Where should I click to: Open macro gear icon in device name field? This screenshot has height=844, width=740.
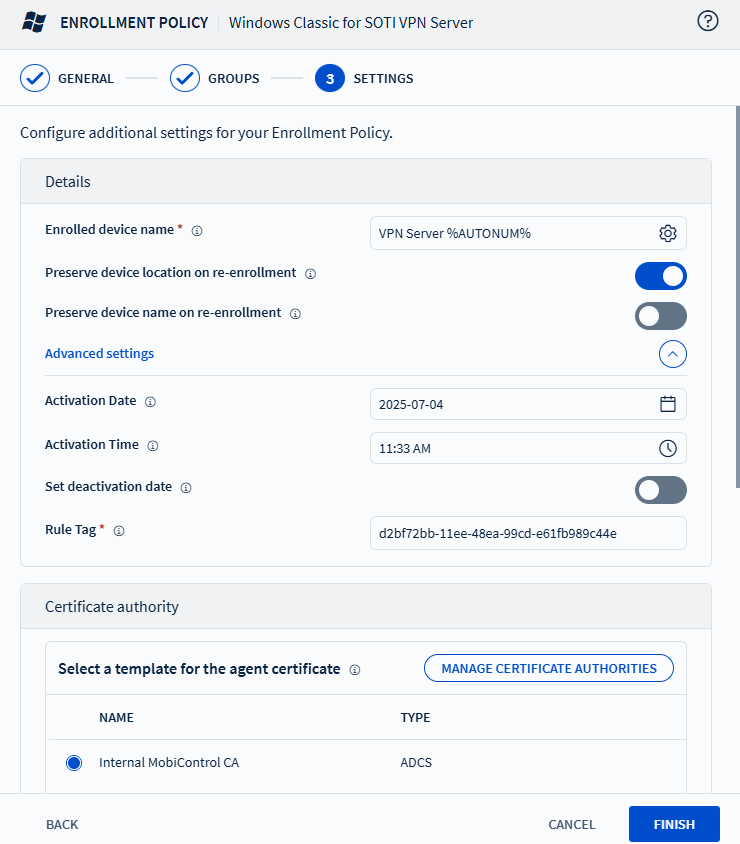tap(668, 233)
